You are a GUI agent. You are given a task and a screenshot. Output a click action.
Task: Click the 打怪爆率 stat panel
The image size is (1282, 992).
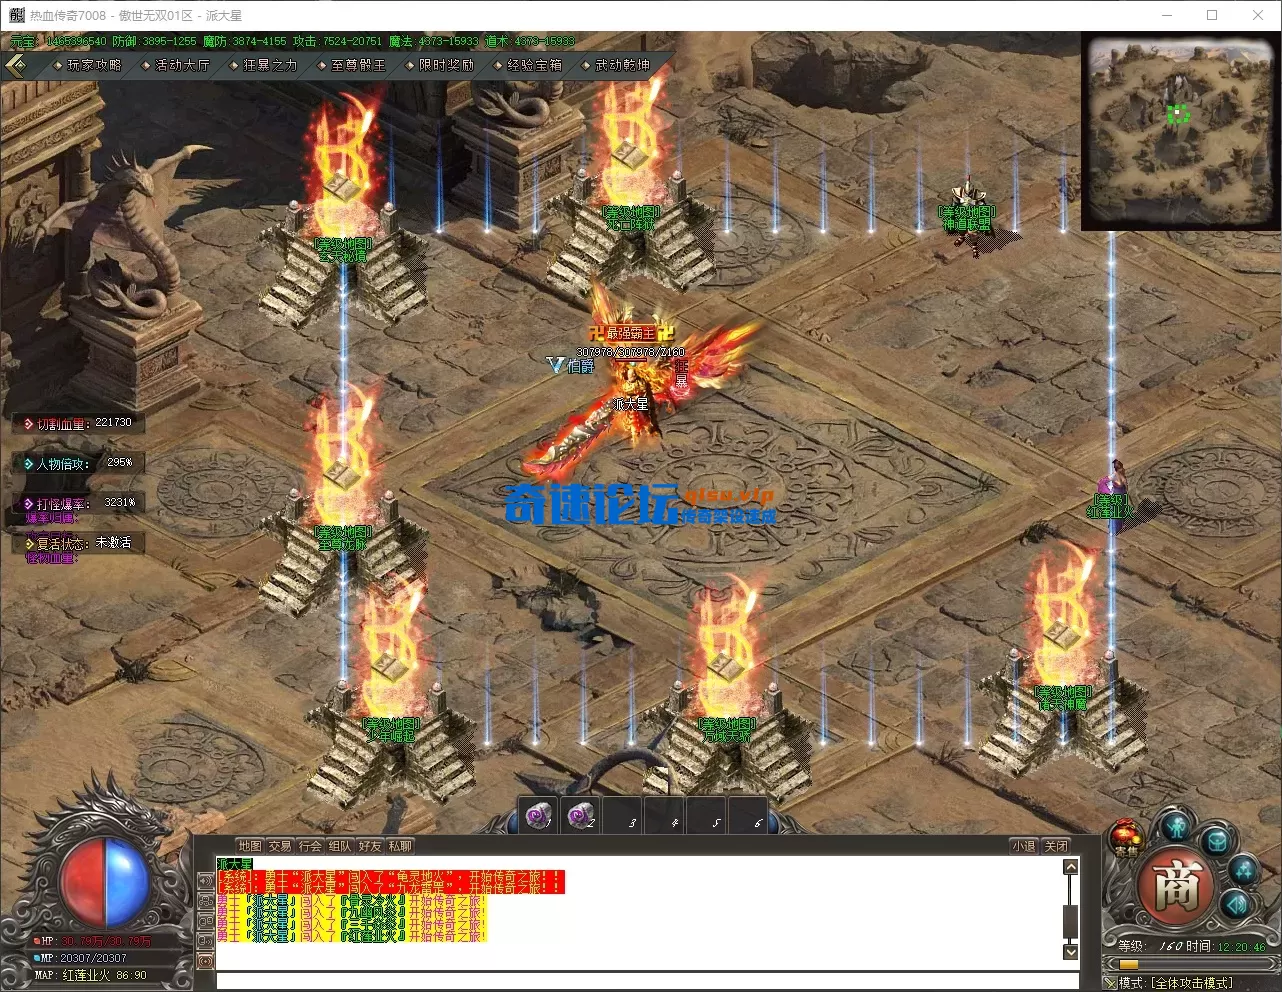point(78,503)
